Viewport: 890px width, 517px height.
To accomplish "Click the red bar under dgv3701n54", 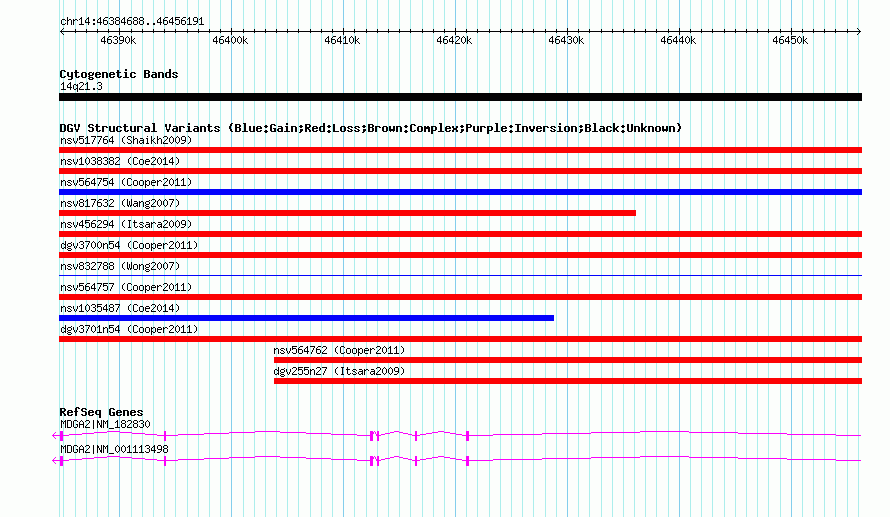I will (460, 339).
